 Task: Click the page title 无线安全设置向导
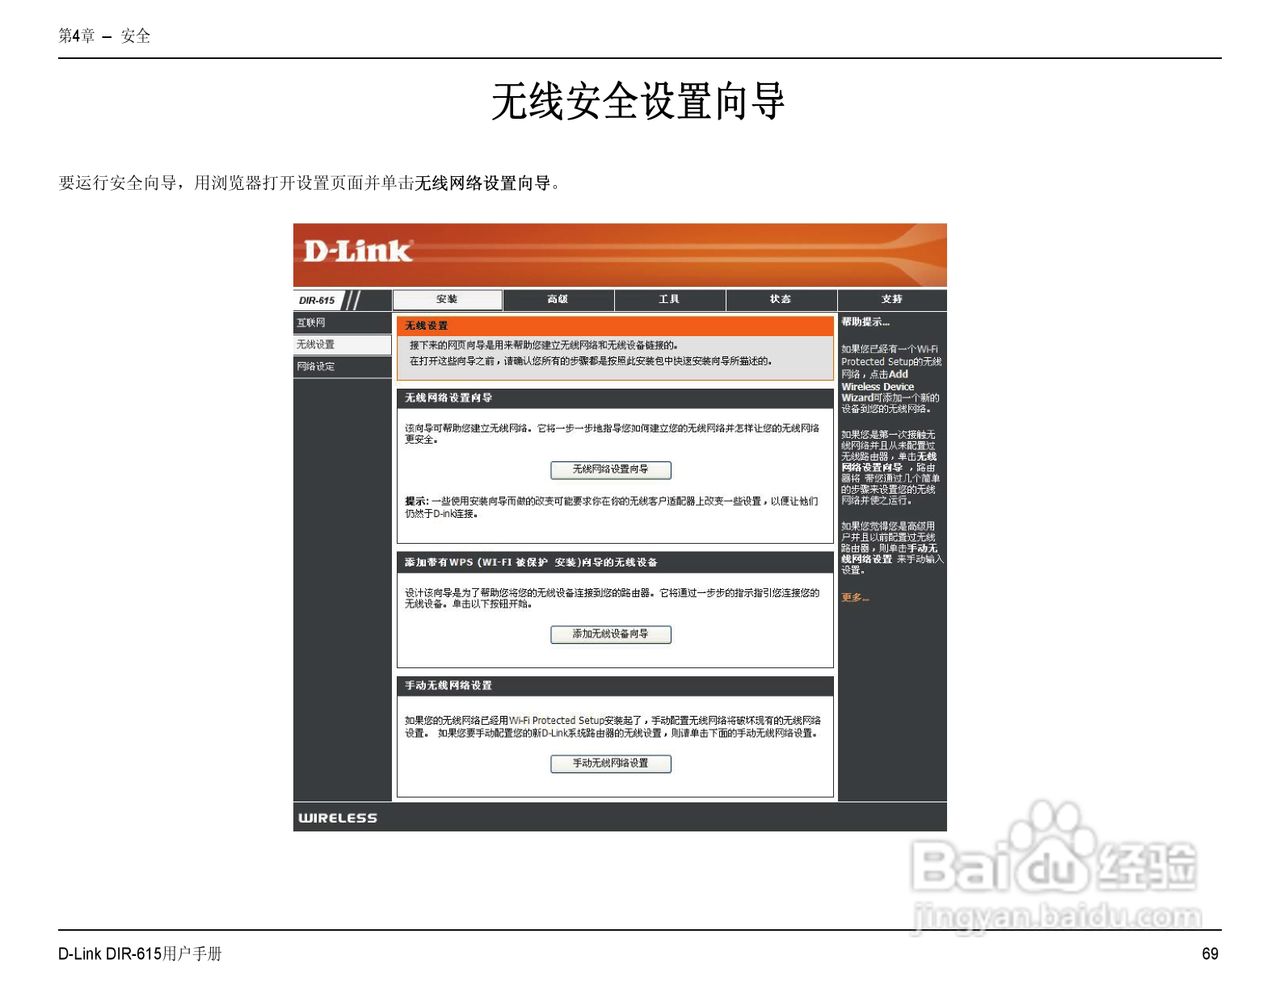click(638, 101)
